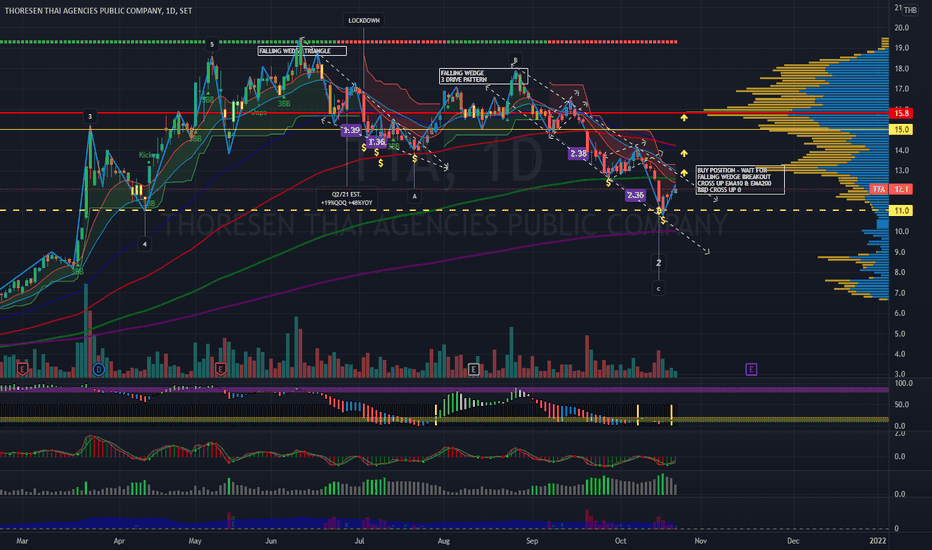Select the yellow up arrow at 15.8 line

(684, 118)
